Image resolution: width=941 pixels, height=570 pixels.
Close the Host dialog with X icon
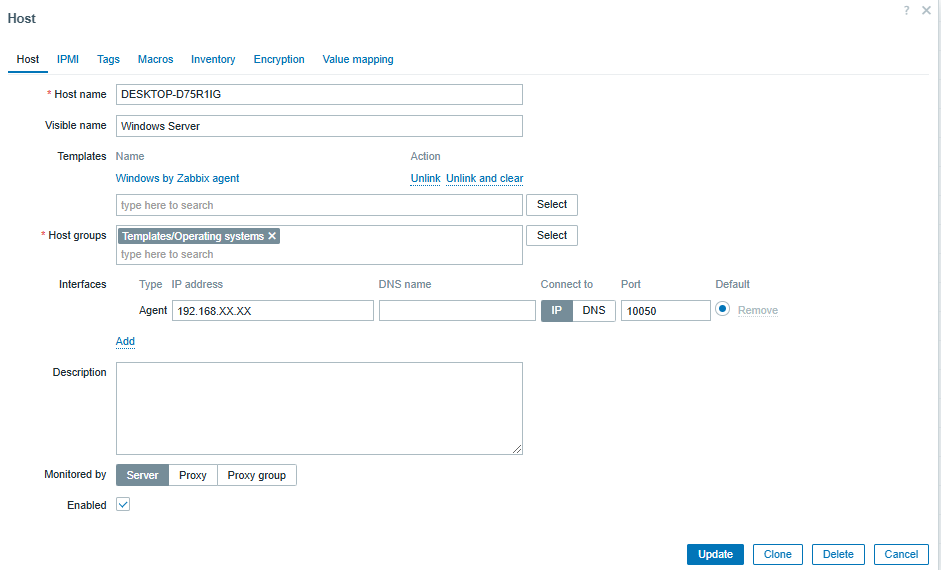(x=926, y=10)
